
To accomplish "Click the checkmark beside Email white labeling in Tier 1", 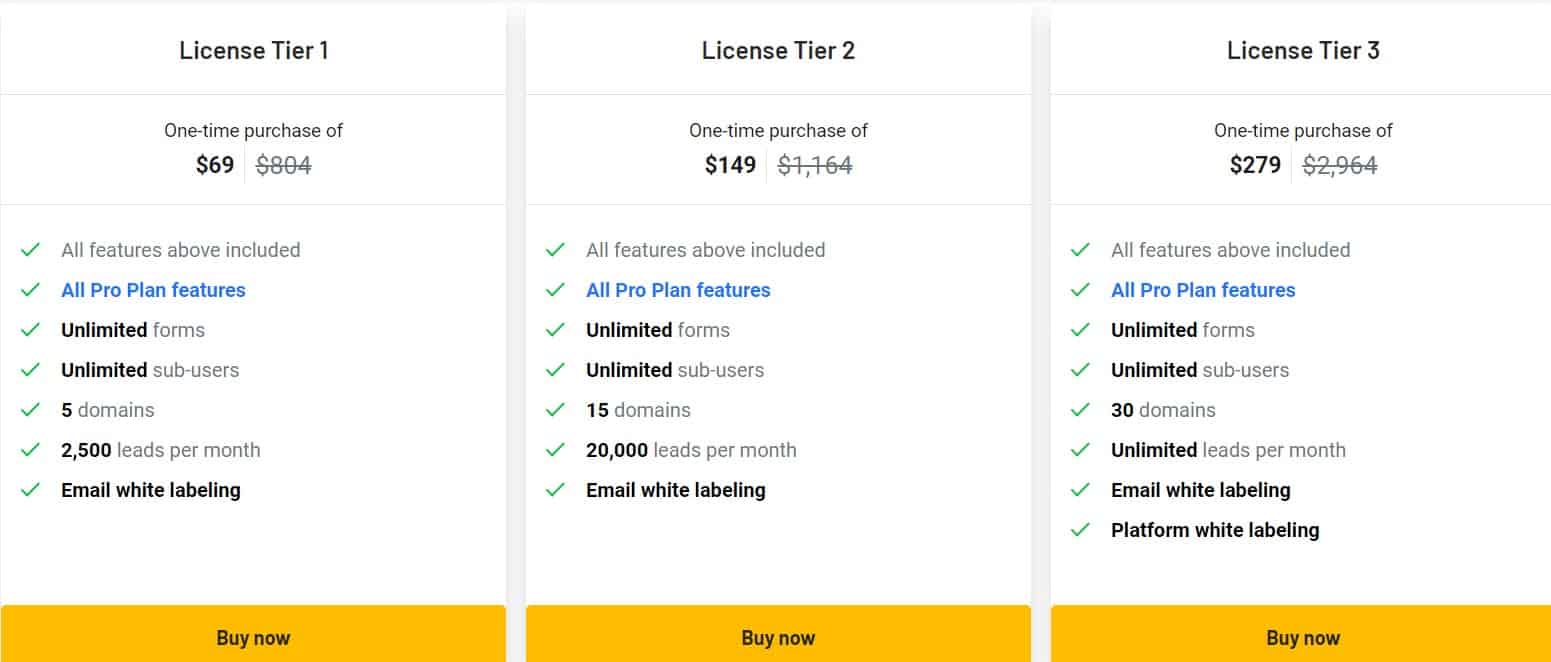I will (31, 490).
